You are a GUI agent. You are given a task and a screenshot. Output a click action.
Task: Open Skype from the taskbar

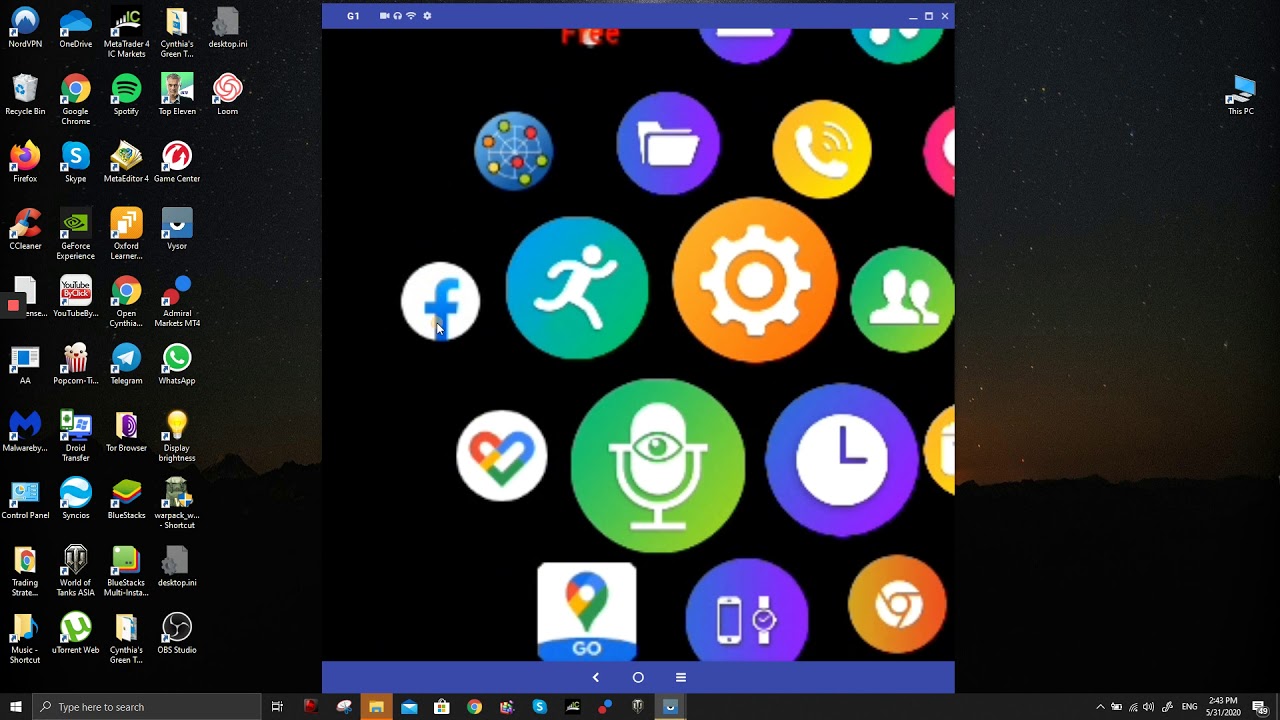(540, 707)
